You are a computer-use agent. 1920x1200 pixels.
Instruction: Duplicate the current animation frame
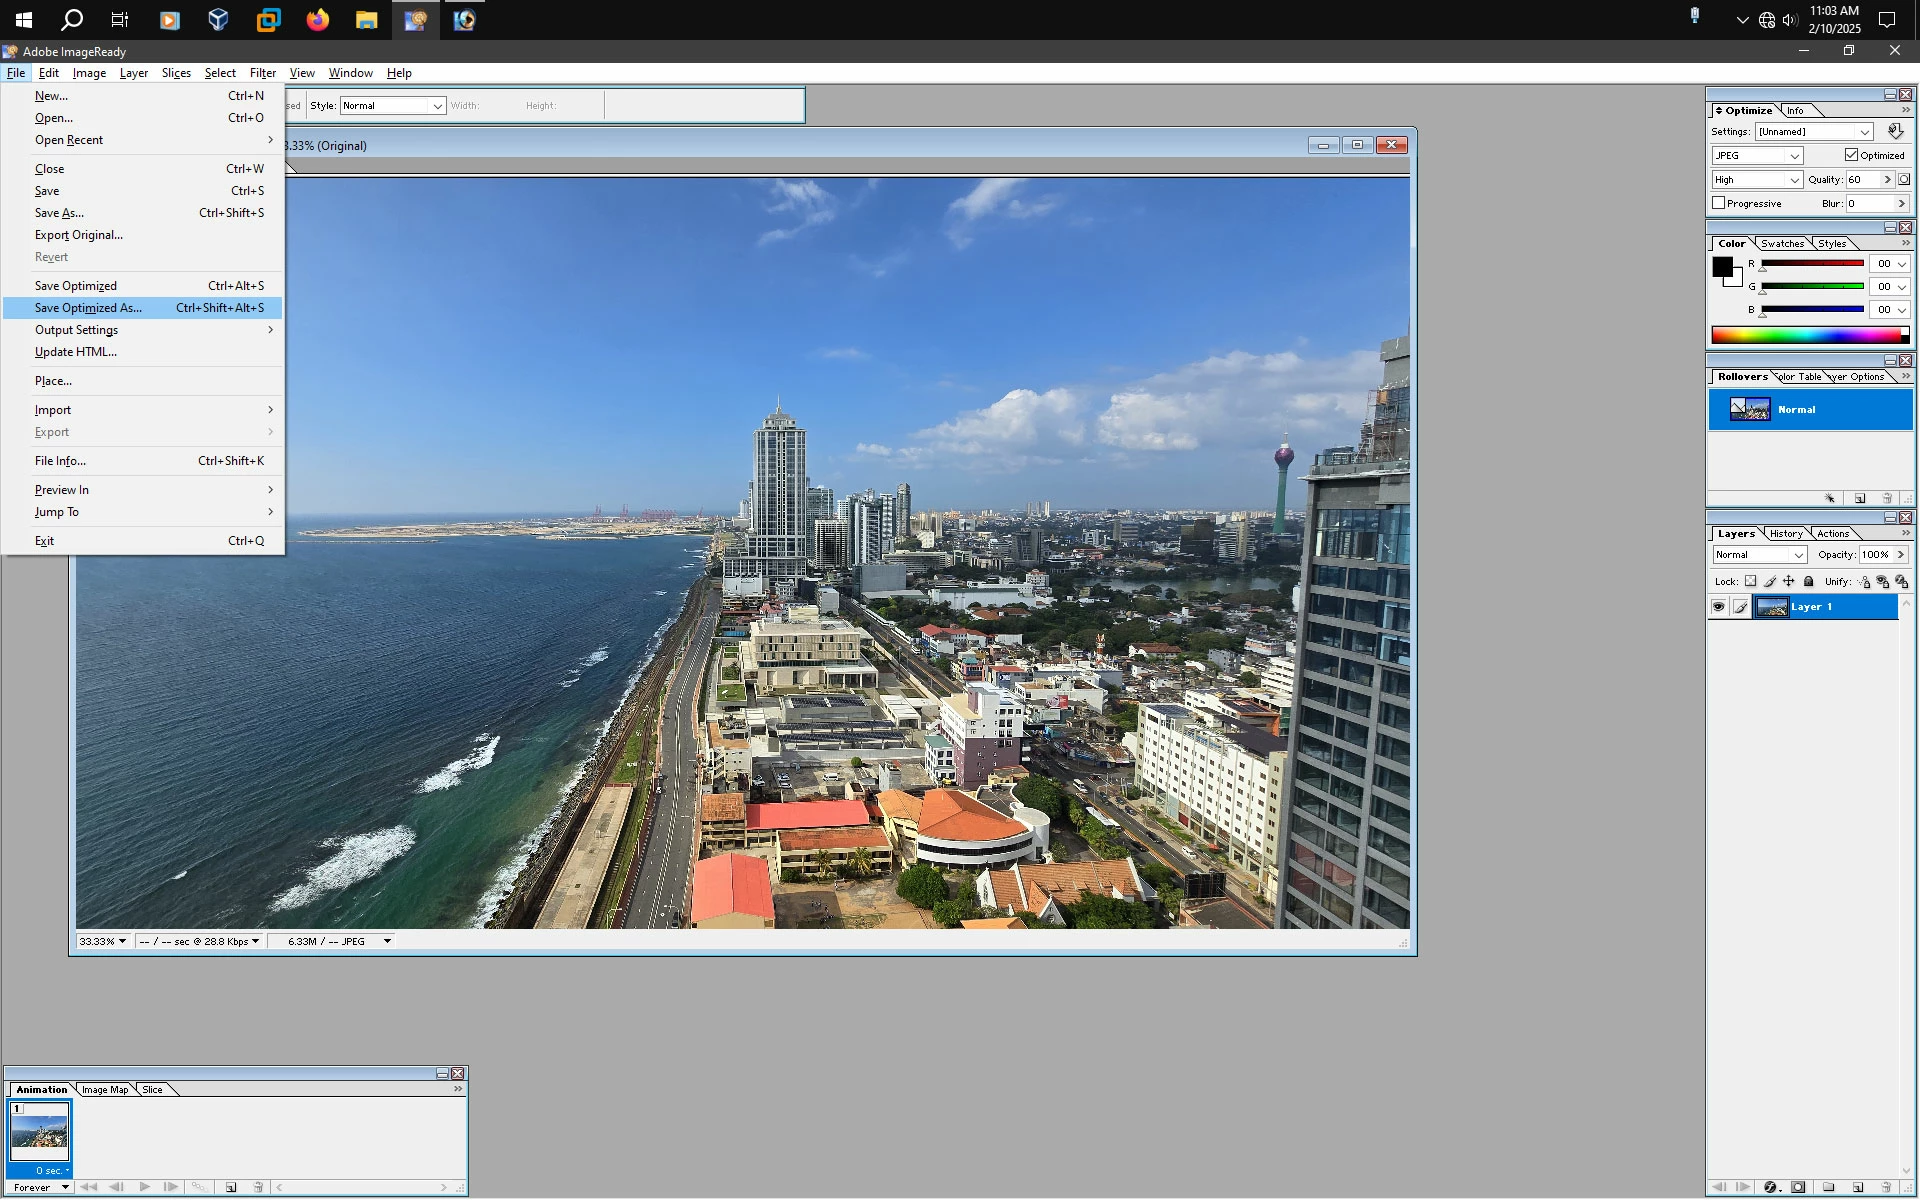(x=231, y=1187)
